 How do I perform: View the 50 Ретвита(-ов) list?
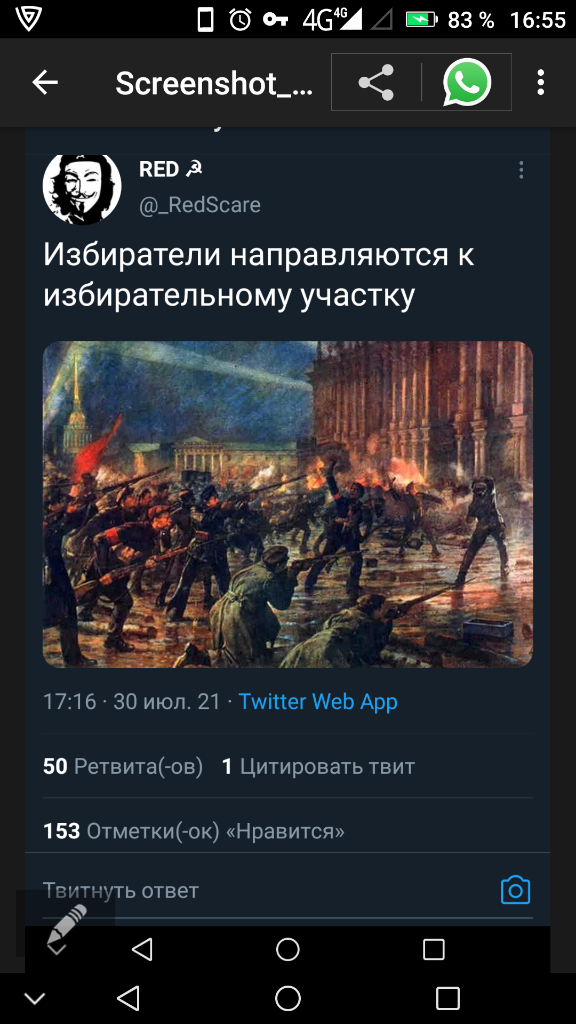[x=123, y=767]
